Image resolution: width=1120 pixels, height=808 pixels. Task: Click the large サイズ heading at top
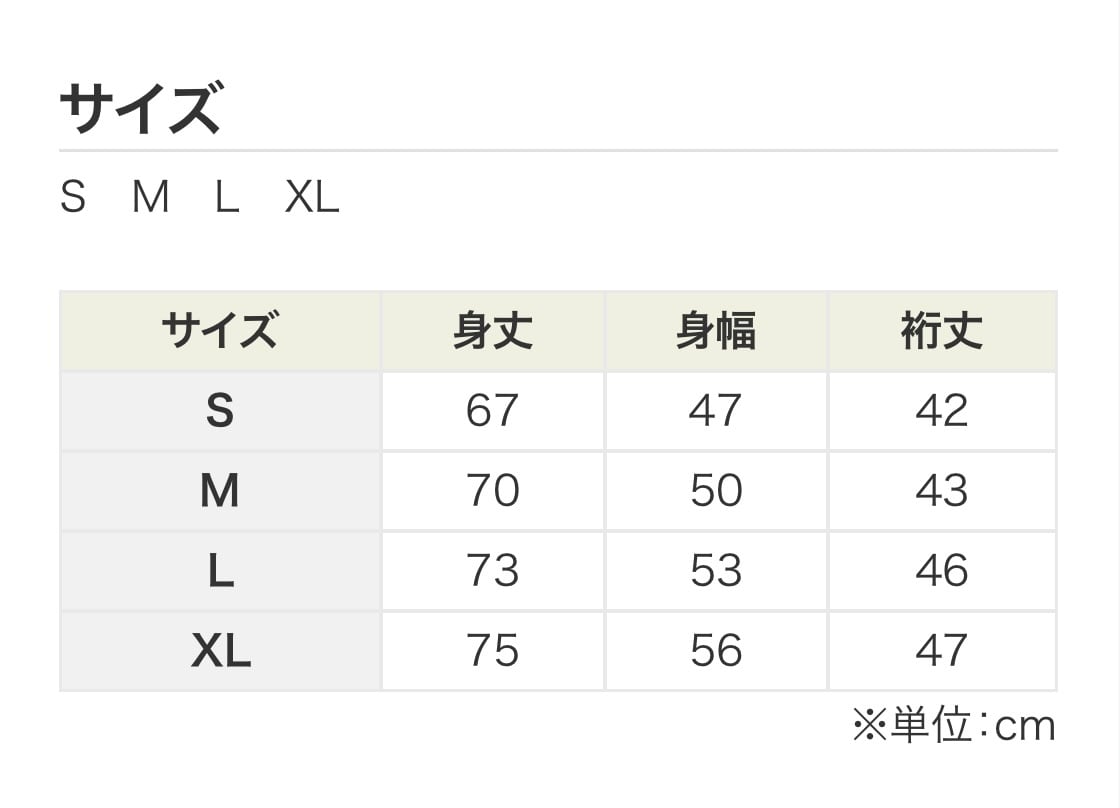click(140, 109)
